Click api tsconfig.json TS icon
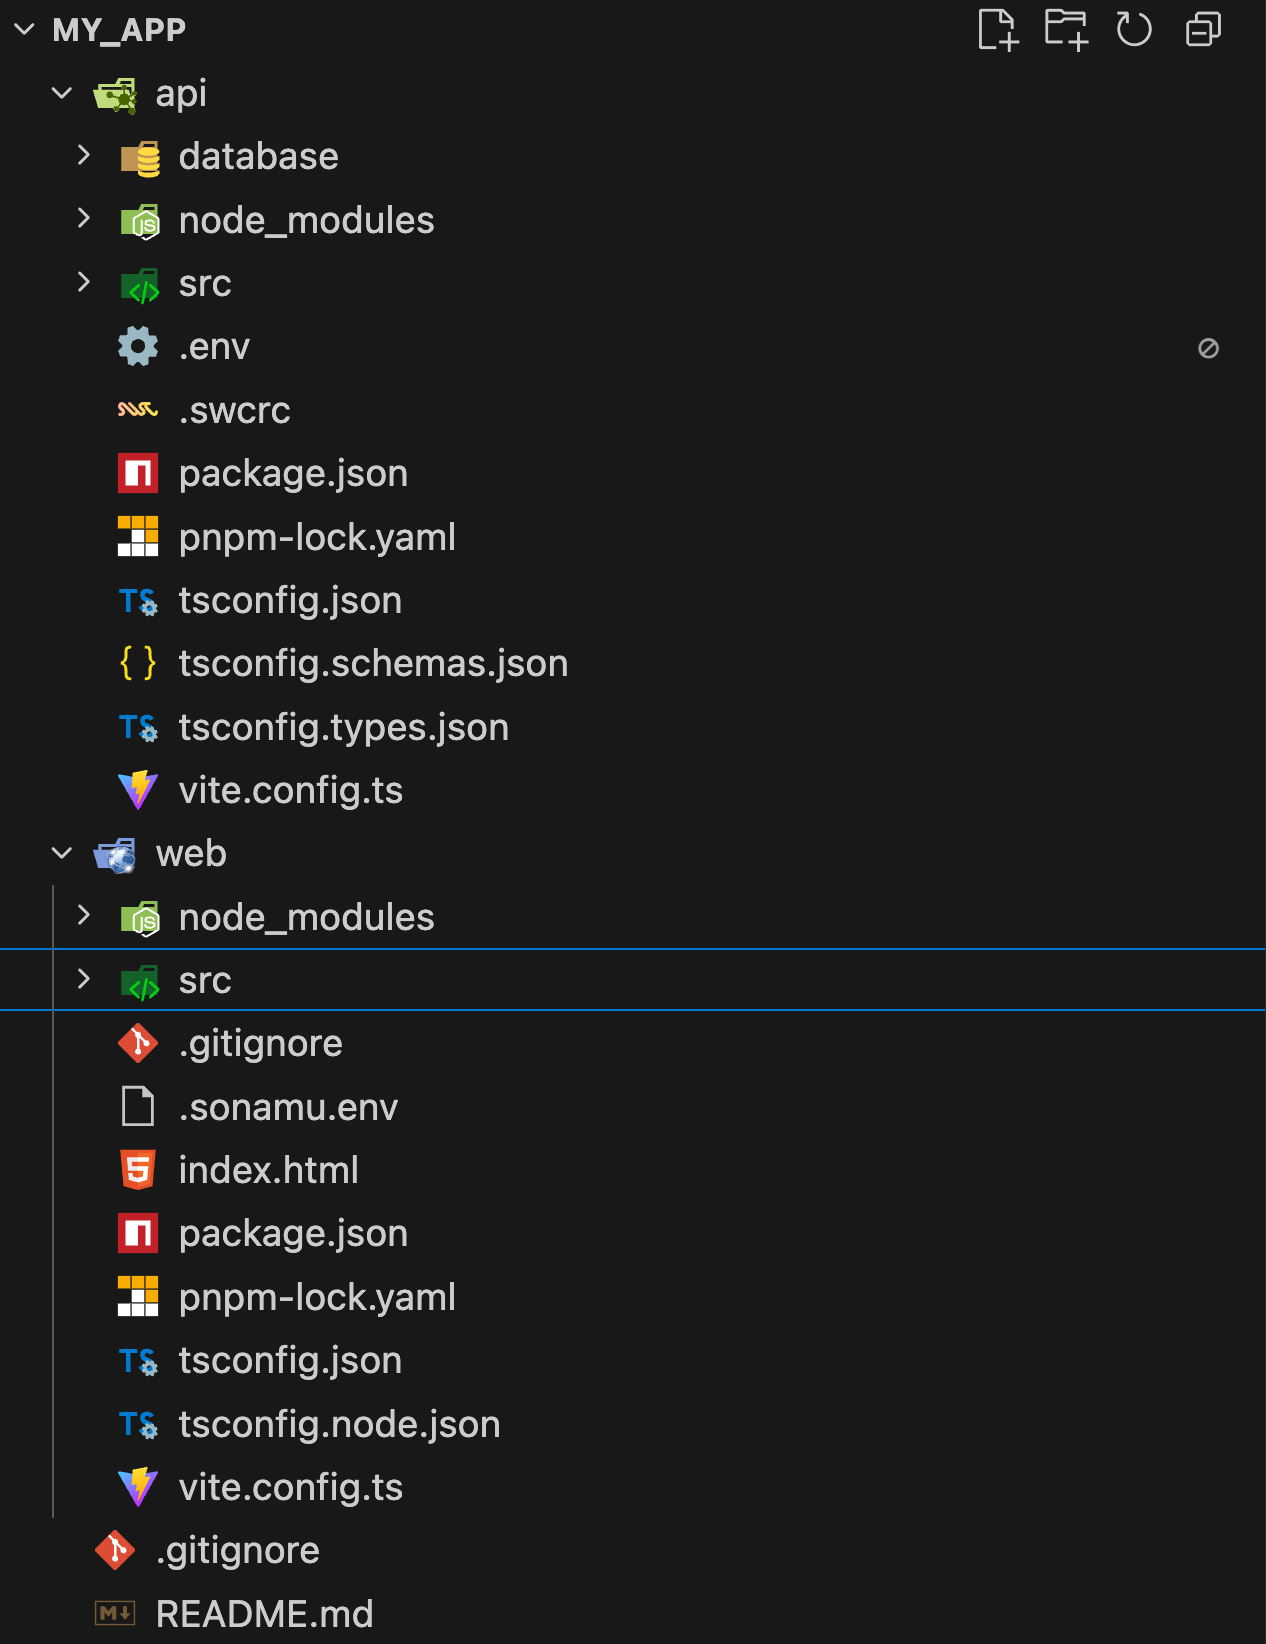 [x=138, y=600]
